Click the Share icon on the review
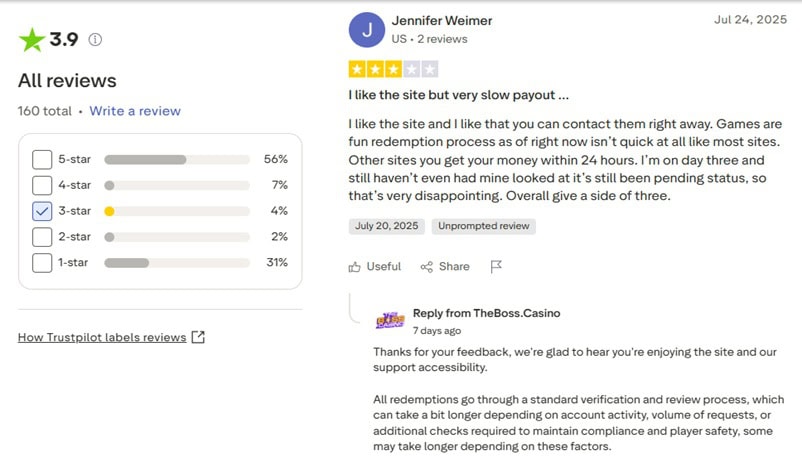Screen dimensions: 802x463 click(427, 267)
